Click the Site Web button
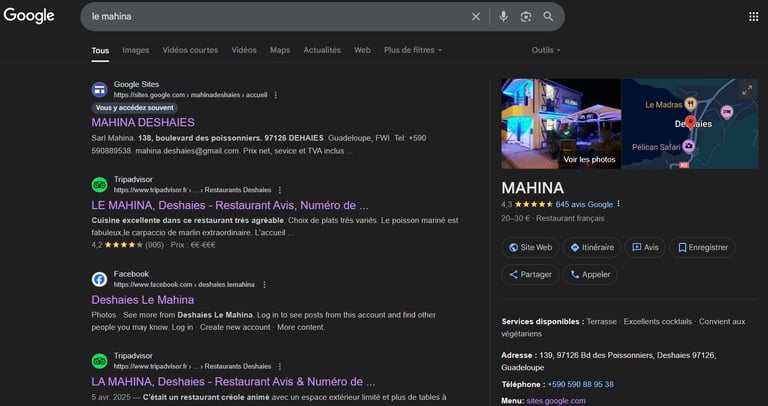768x406 pixels. [530, 247]
